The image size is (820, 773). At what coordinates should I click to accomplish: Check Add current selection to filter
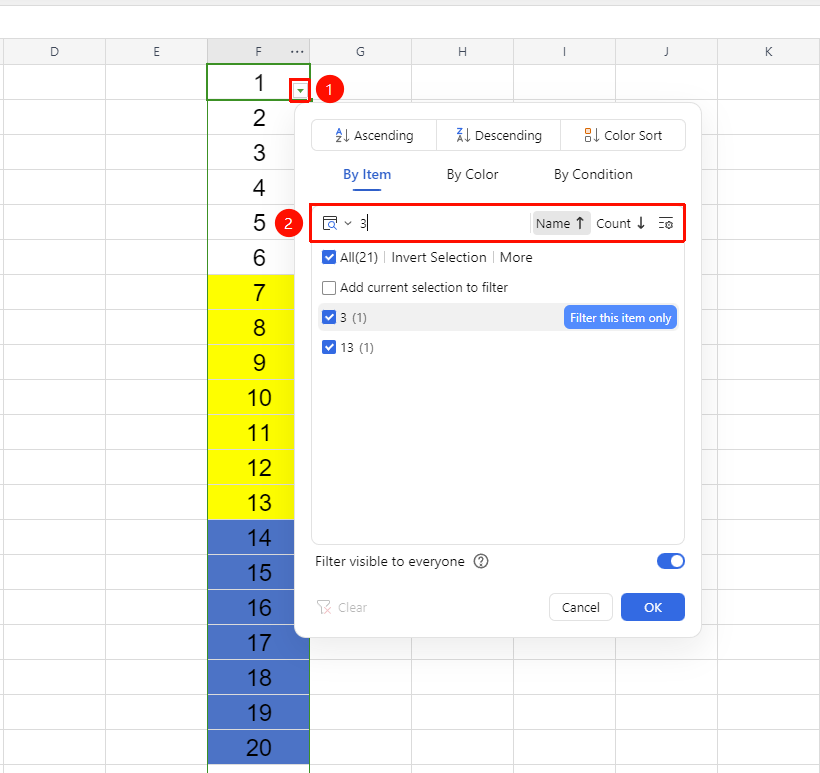click(329, 288)
